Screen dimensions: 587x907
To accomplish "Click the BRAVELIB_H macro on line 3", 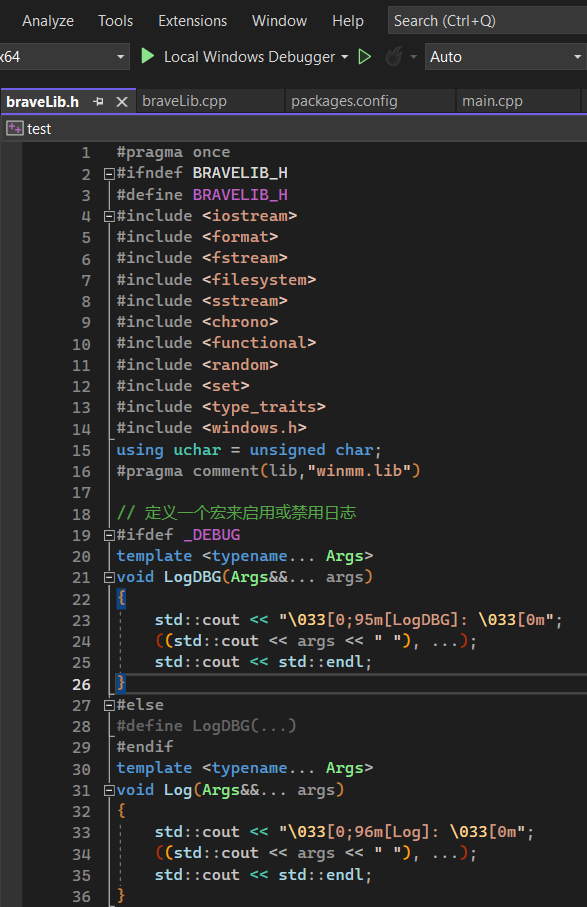I will 240,195.
